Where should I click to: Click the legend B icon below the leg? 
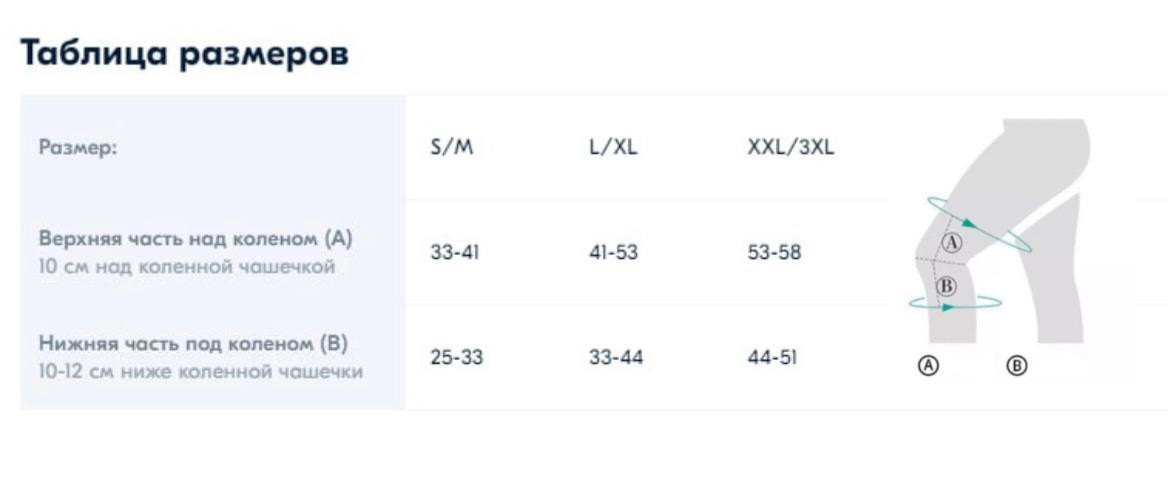pyautogui.click(x=1017, y=366)
